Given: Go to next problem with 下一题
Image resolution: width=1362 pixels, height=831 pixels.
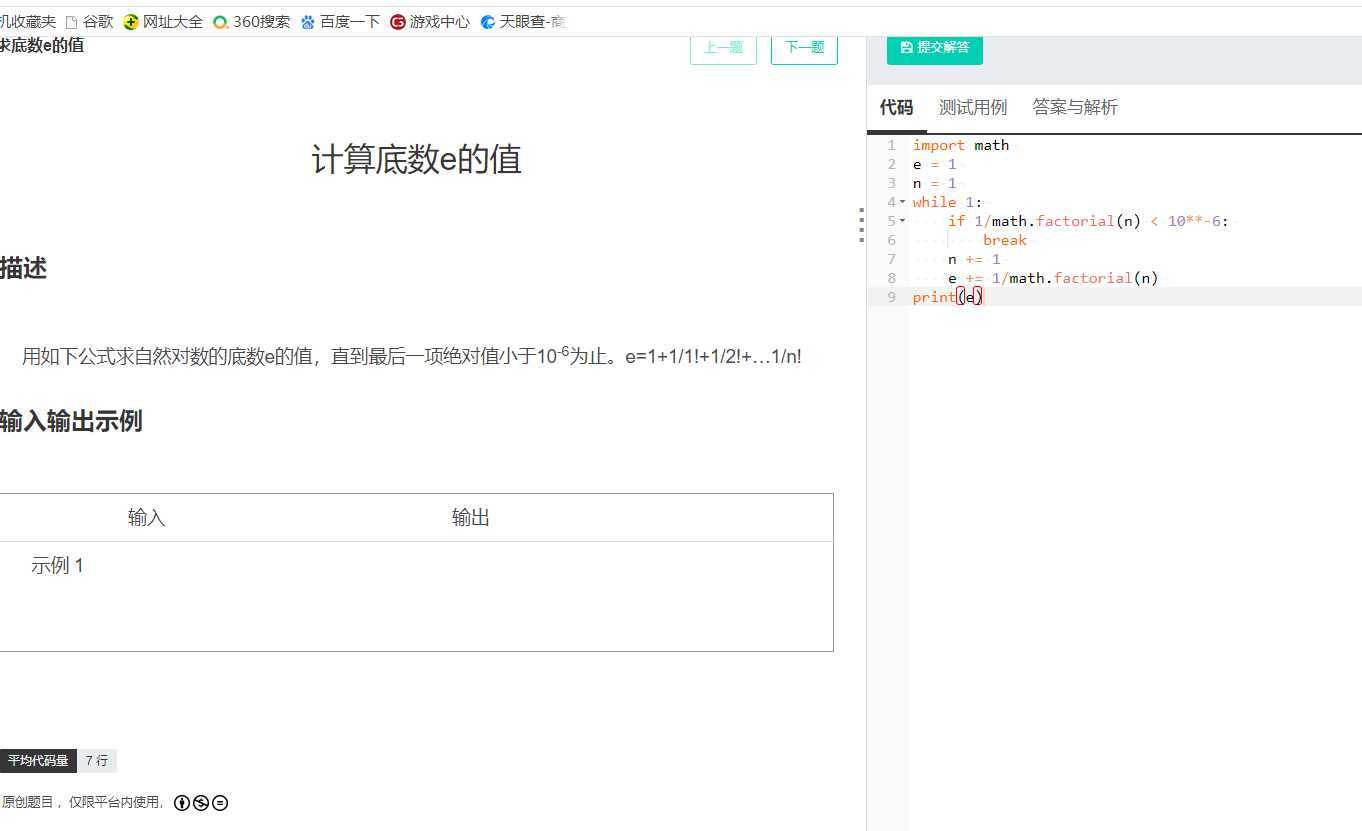Looking at the screenshot, I should (x=804, y=47).
